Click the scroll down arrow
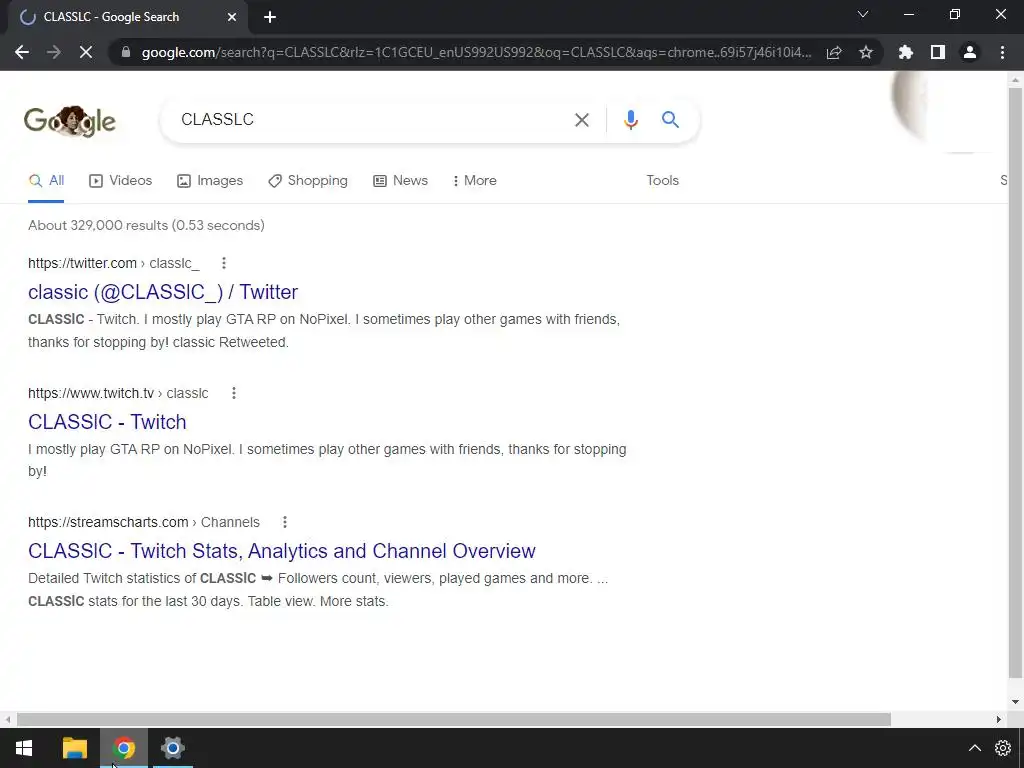 (x=1015, y=702)
